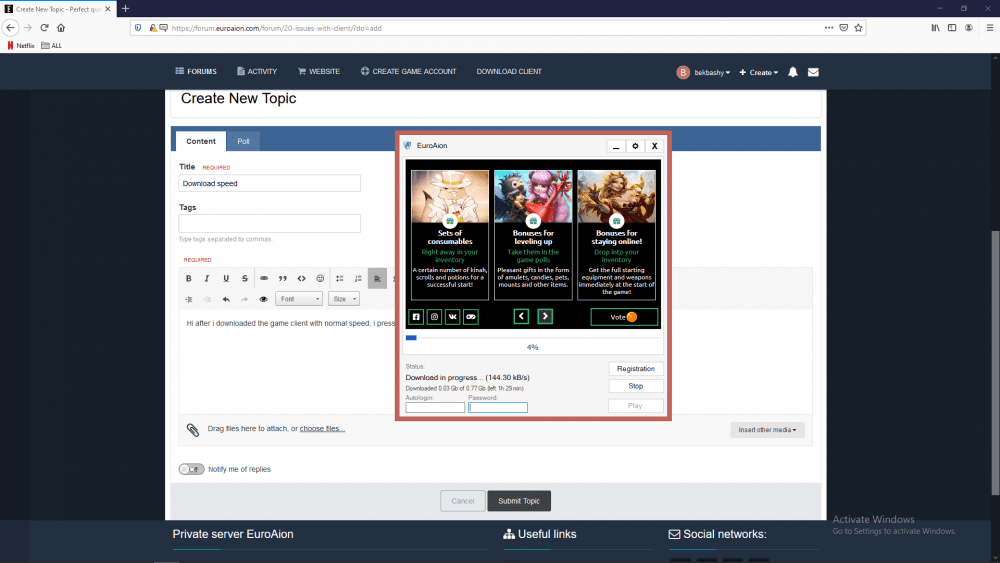Open the Activity menu item
This screenshot has height=563, width=1000.
257,72
